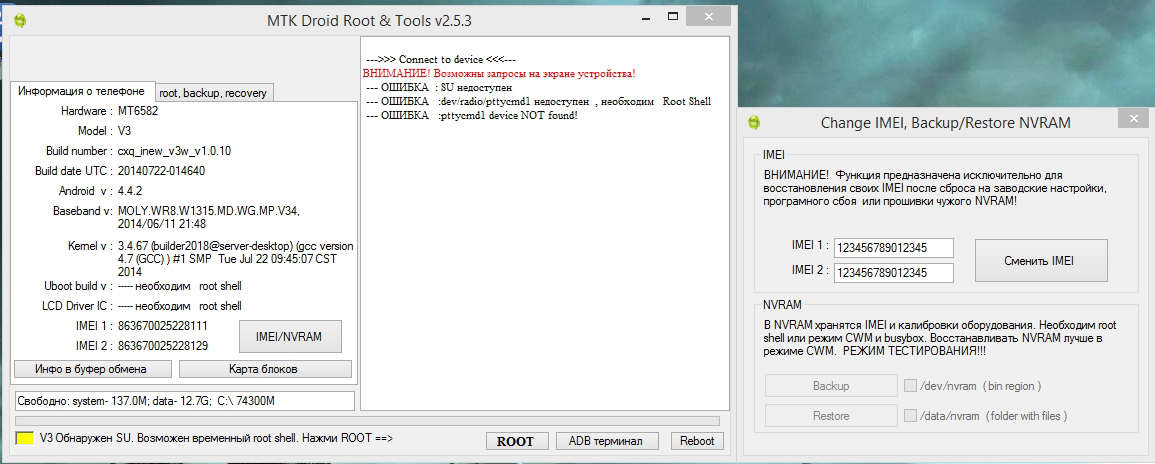Click the Android icon in MTK Droid title bar

[x=20, y=21]
